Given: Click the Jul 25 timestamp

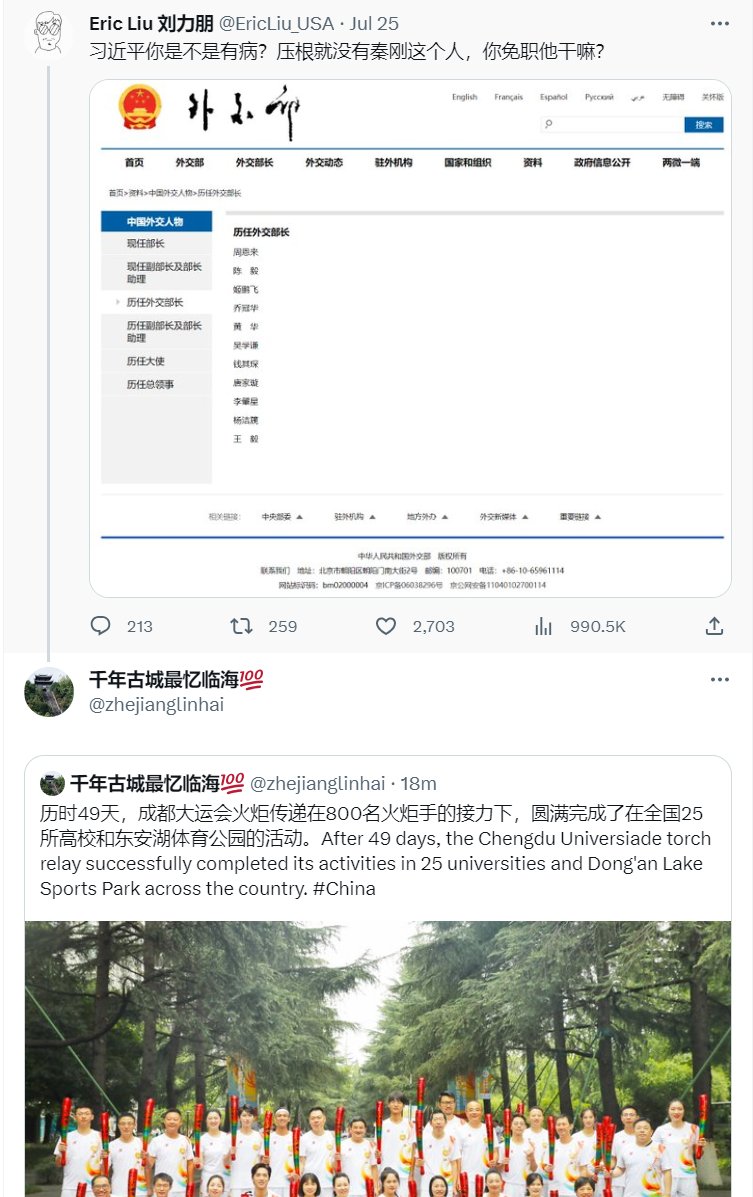Looking at the screenshot, I should [x=374, y=24].
